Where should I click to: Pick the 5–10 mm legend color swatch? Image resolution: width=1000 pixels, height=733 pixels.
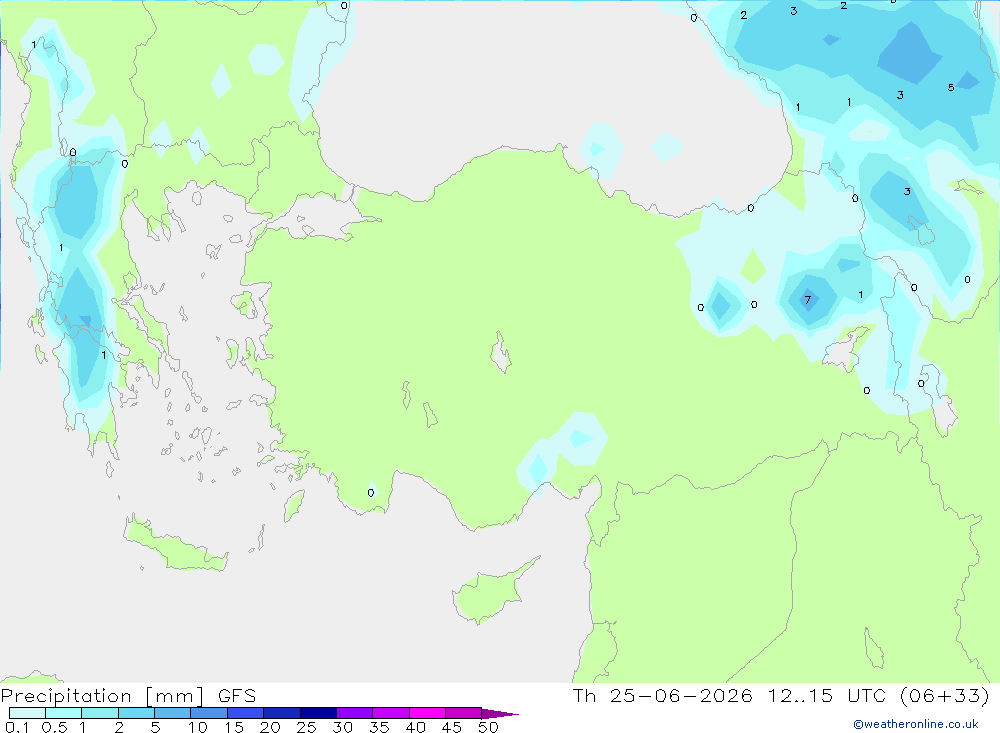pyautogui.click(x=173, y=713)
